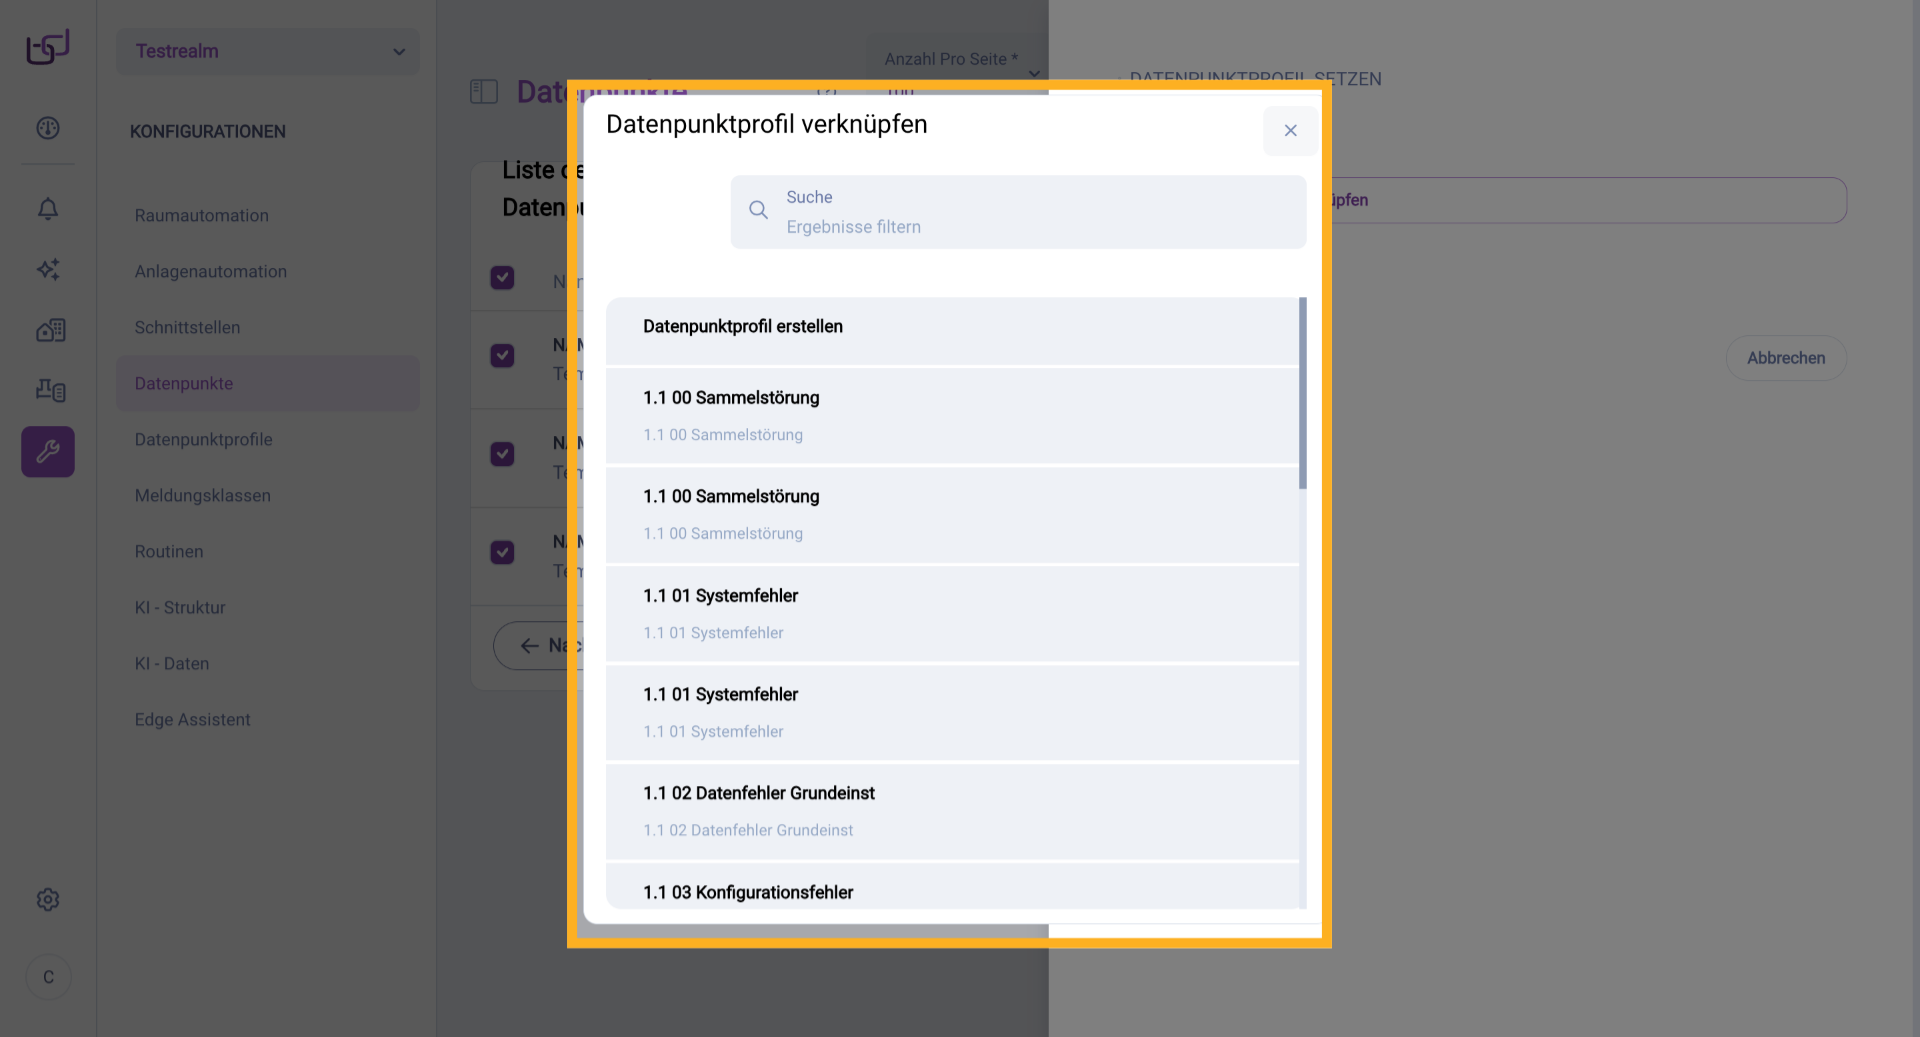Open Datenpunktprofile menu item
1920x1037 pixels.
click(203, 440)
